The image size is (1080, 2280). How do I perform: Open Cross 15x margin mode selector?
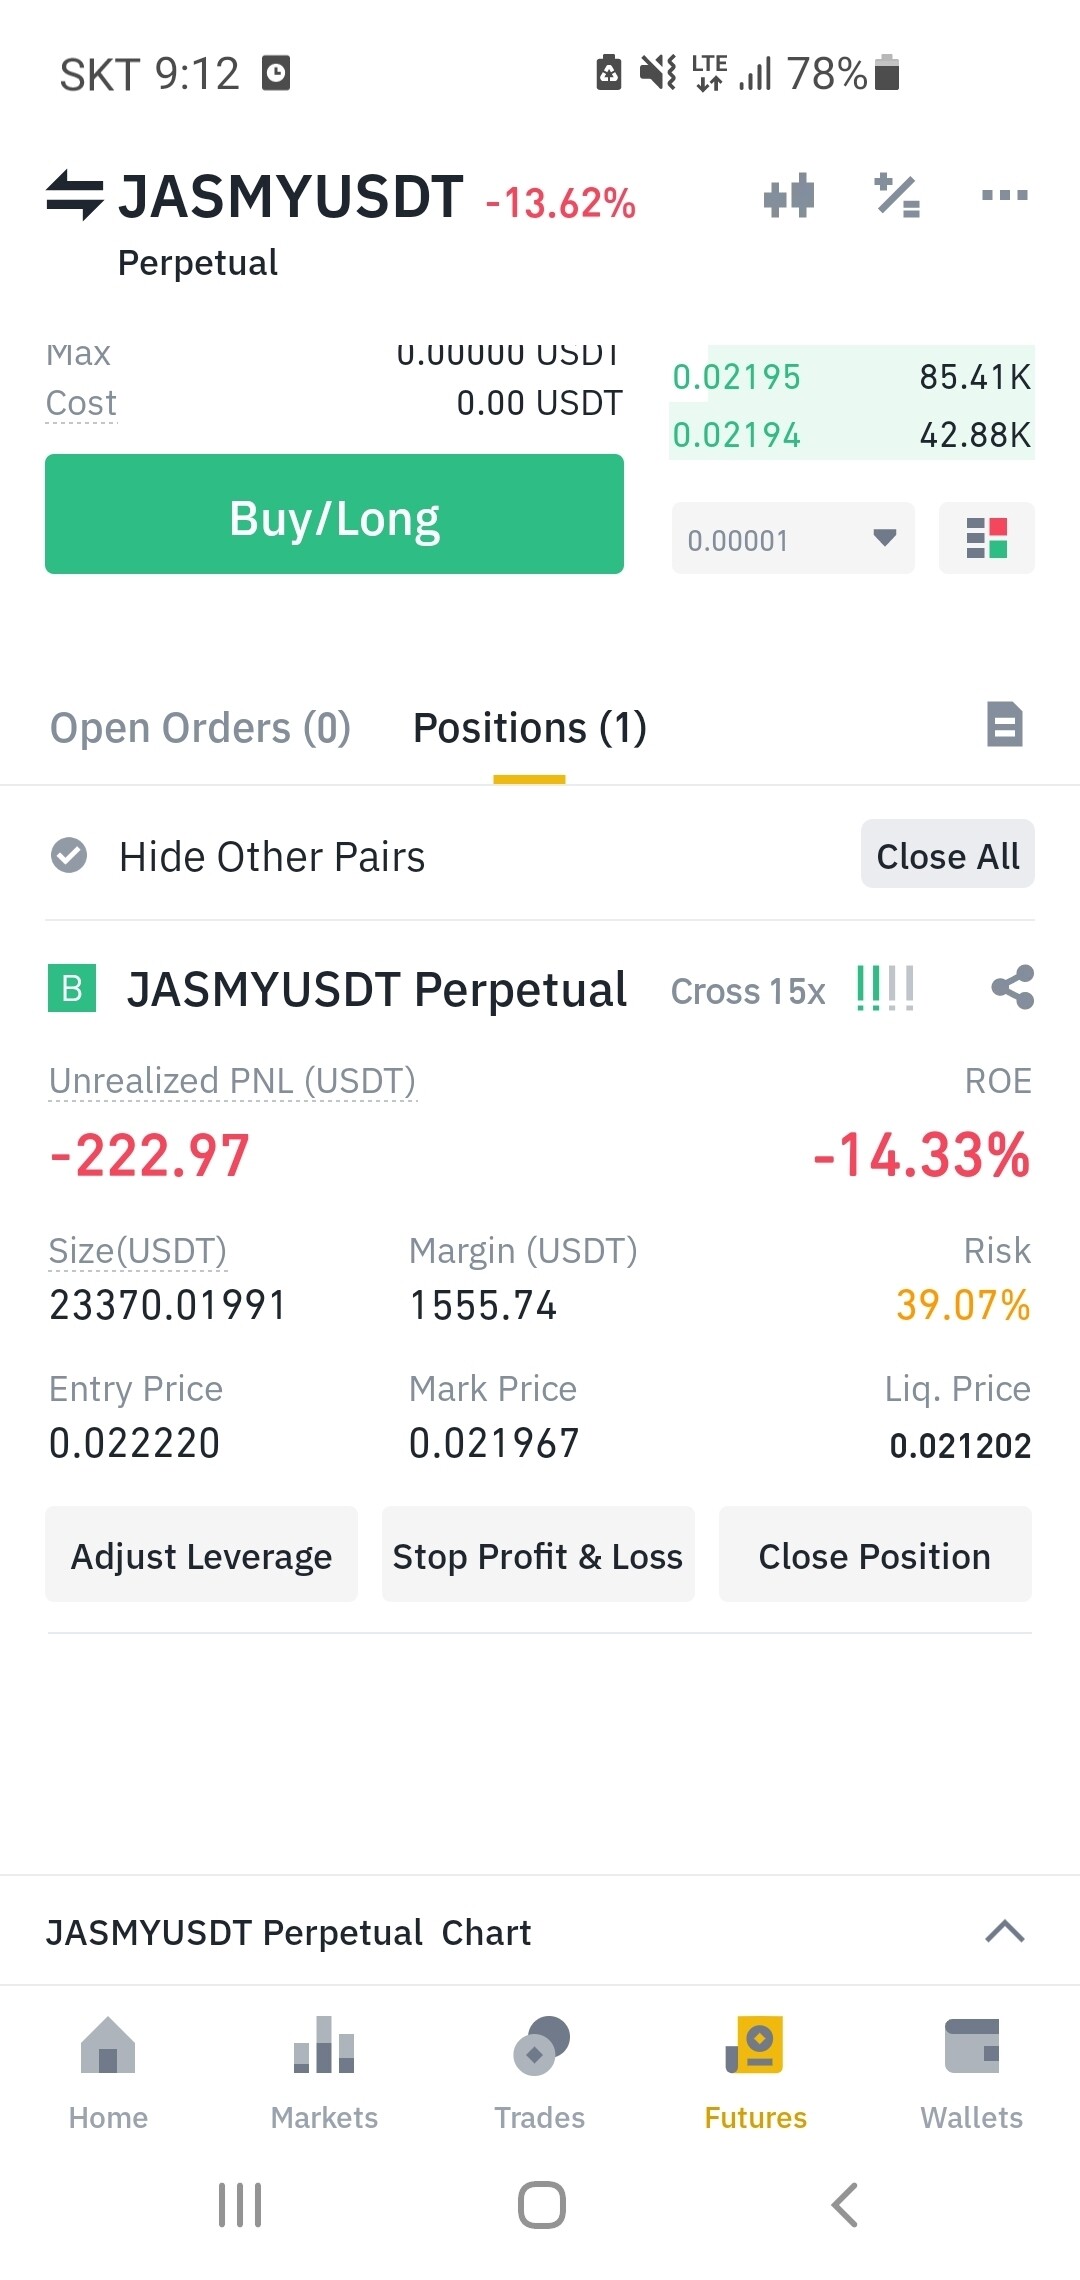click(x=748, y=991)
